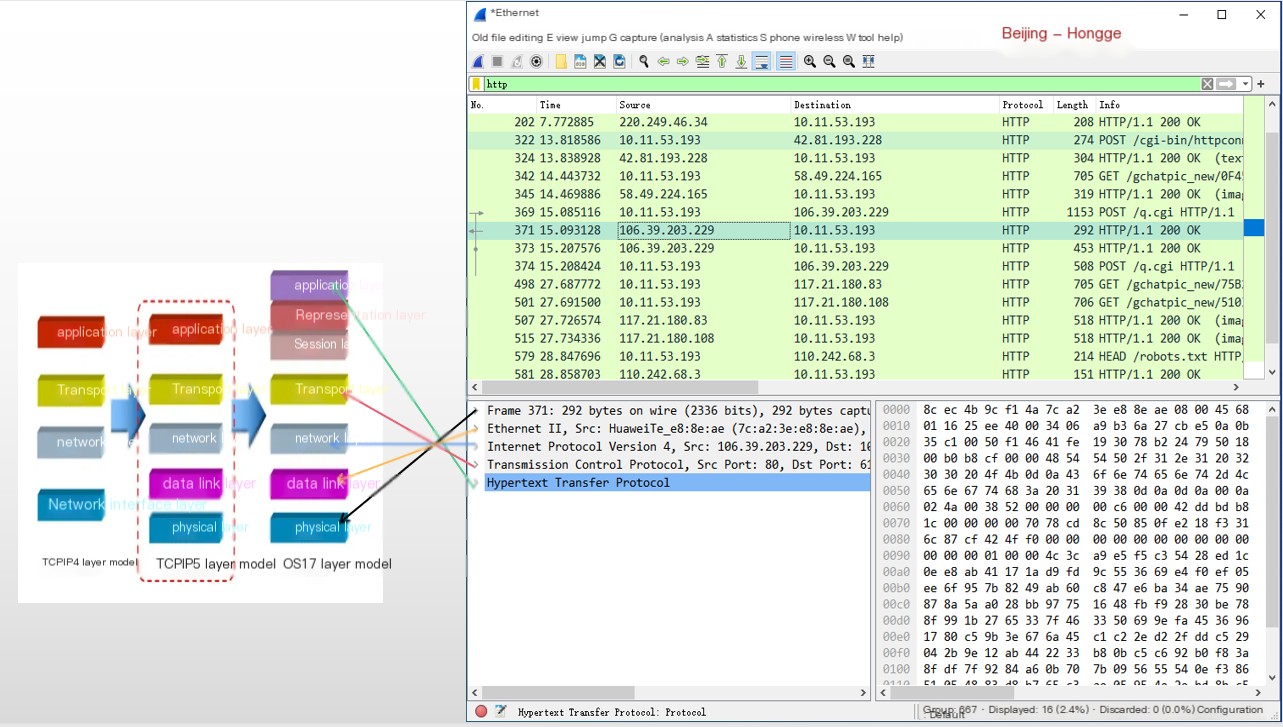
Task: Jump to the last packet
Action: click(x=741, y=62)
